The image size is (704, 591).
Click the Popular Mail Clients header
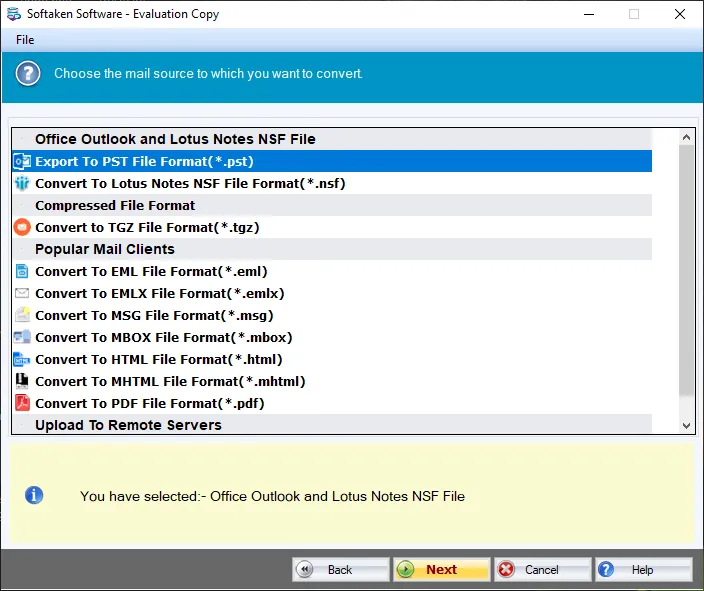332,249
